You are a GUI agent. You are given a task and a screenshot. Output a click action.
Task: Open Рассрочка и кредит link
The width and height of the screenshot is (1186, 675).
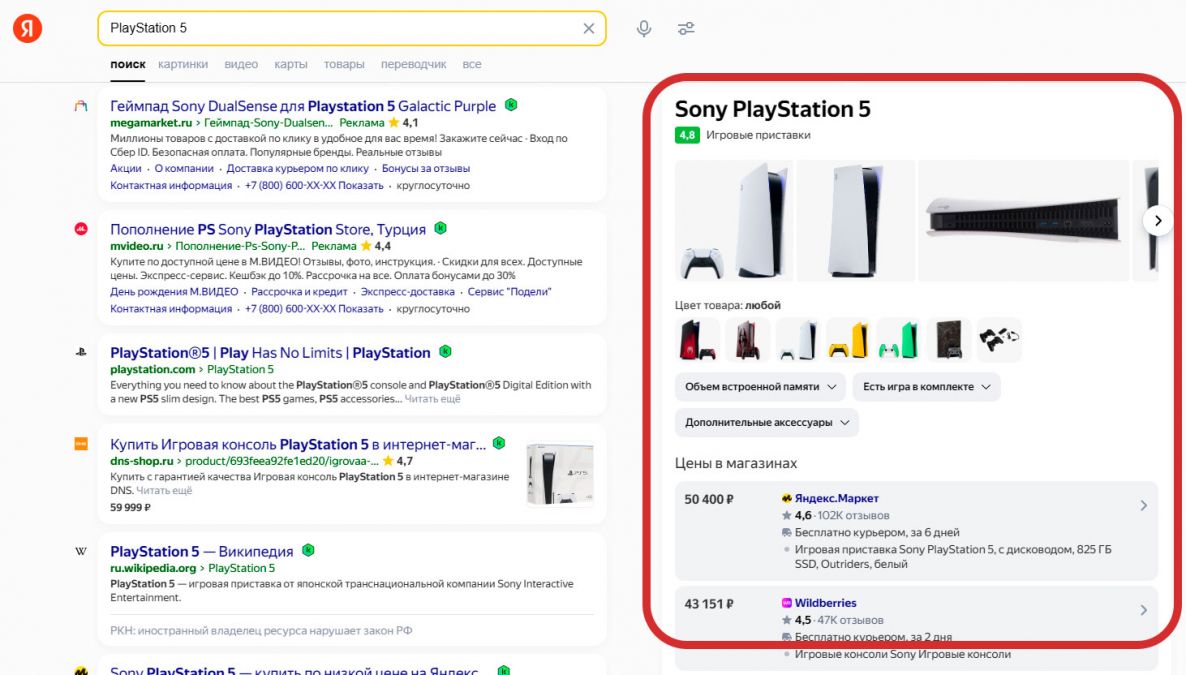(300, 291)
